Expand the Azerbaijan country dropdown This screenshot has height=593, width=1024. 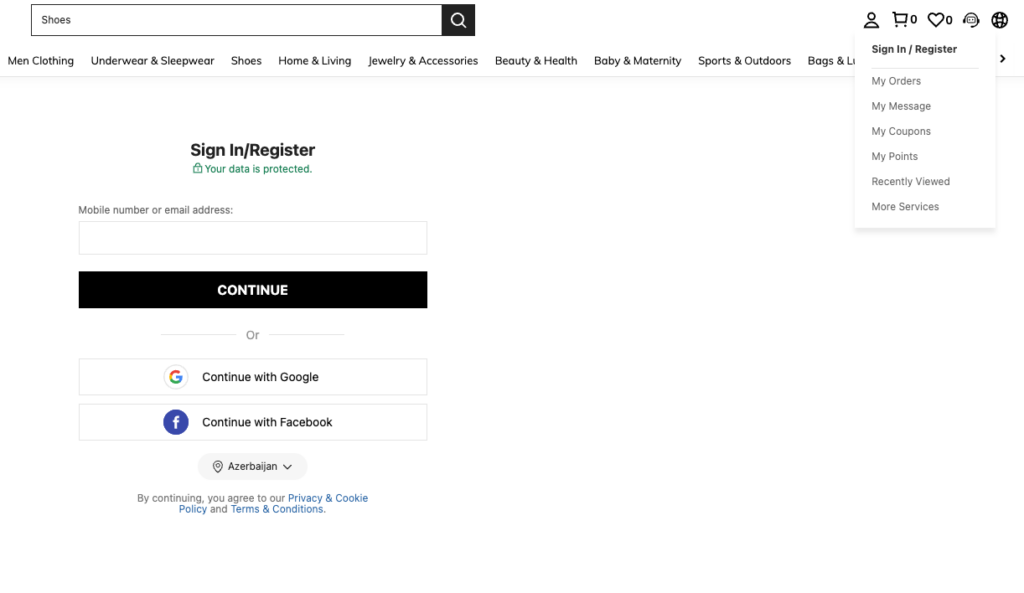coord(252,467)
